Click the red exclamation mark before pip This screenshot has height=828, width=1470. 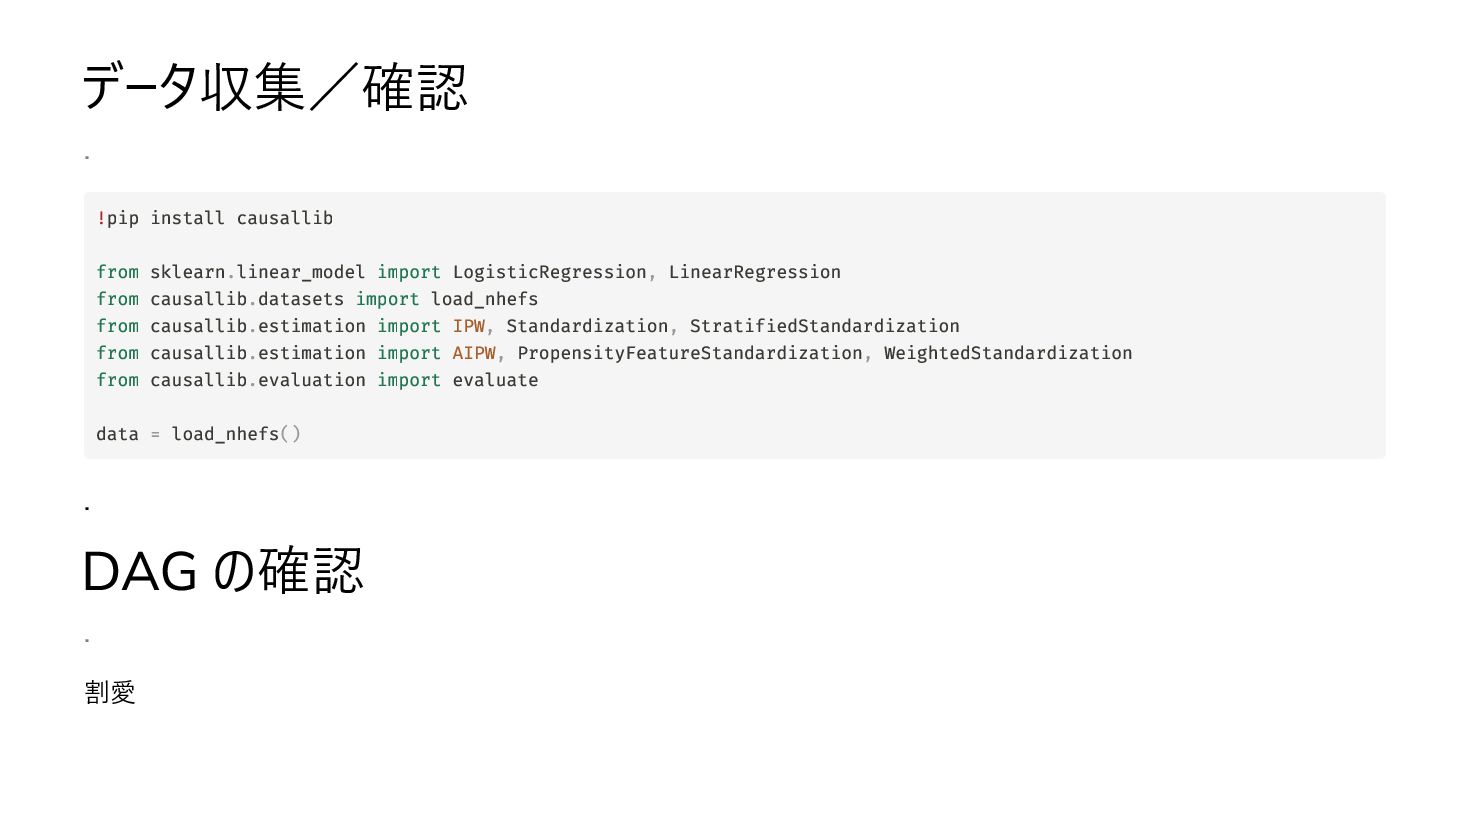(x=101, y=218)
